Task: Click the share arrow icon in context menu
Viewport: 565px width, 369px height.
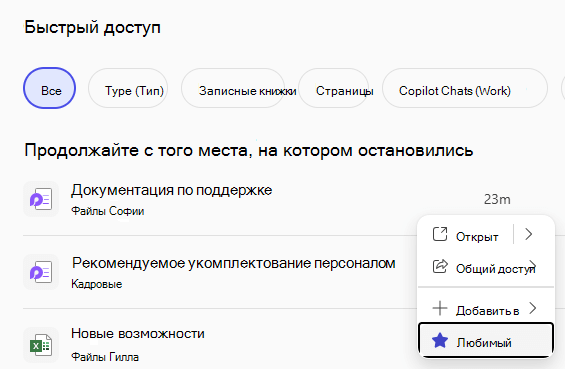Action: pos(440,267)
